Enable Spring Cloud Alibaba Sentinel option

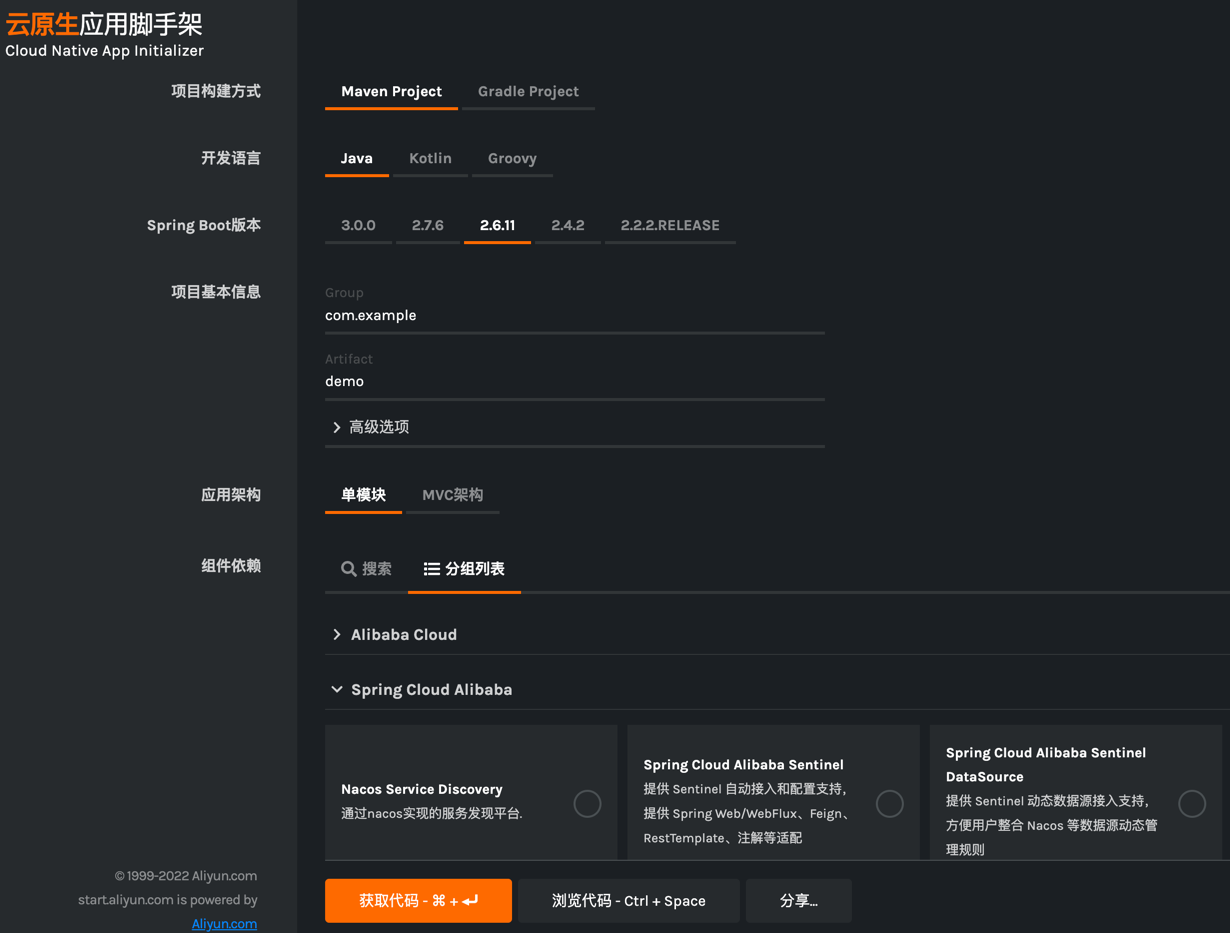(889, 803)
